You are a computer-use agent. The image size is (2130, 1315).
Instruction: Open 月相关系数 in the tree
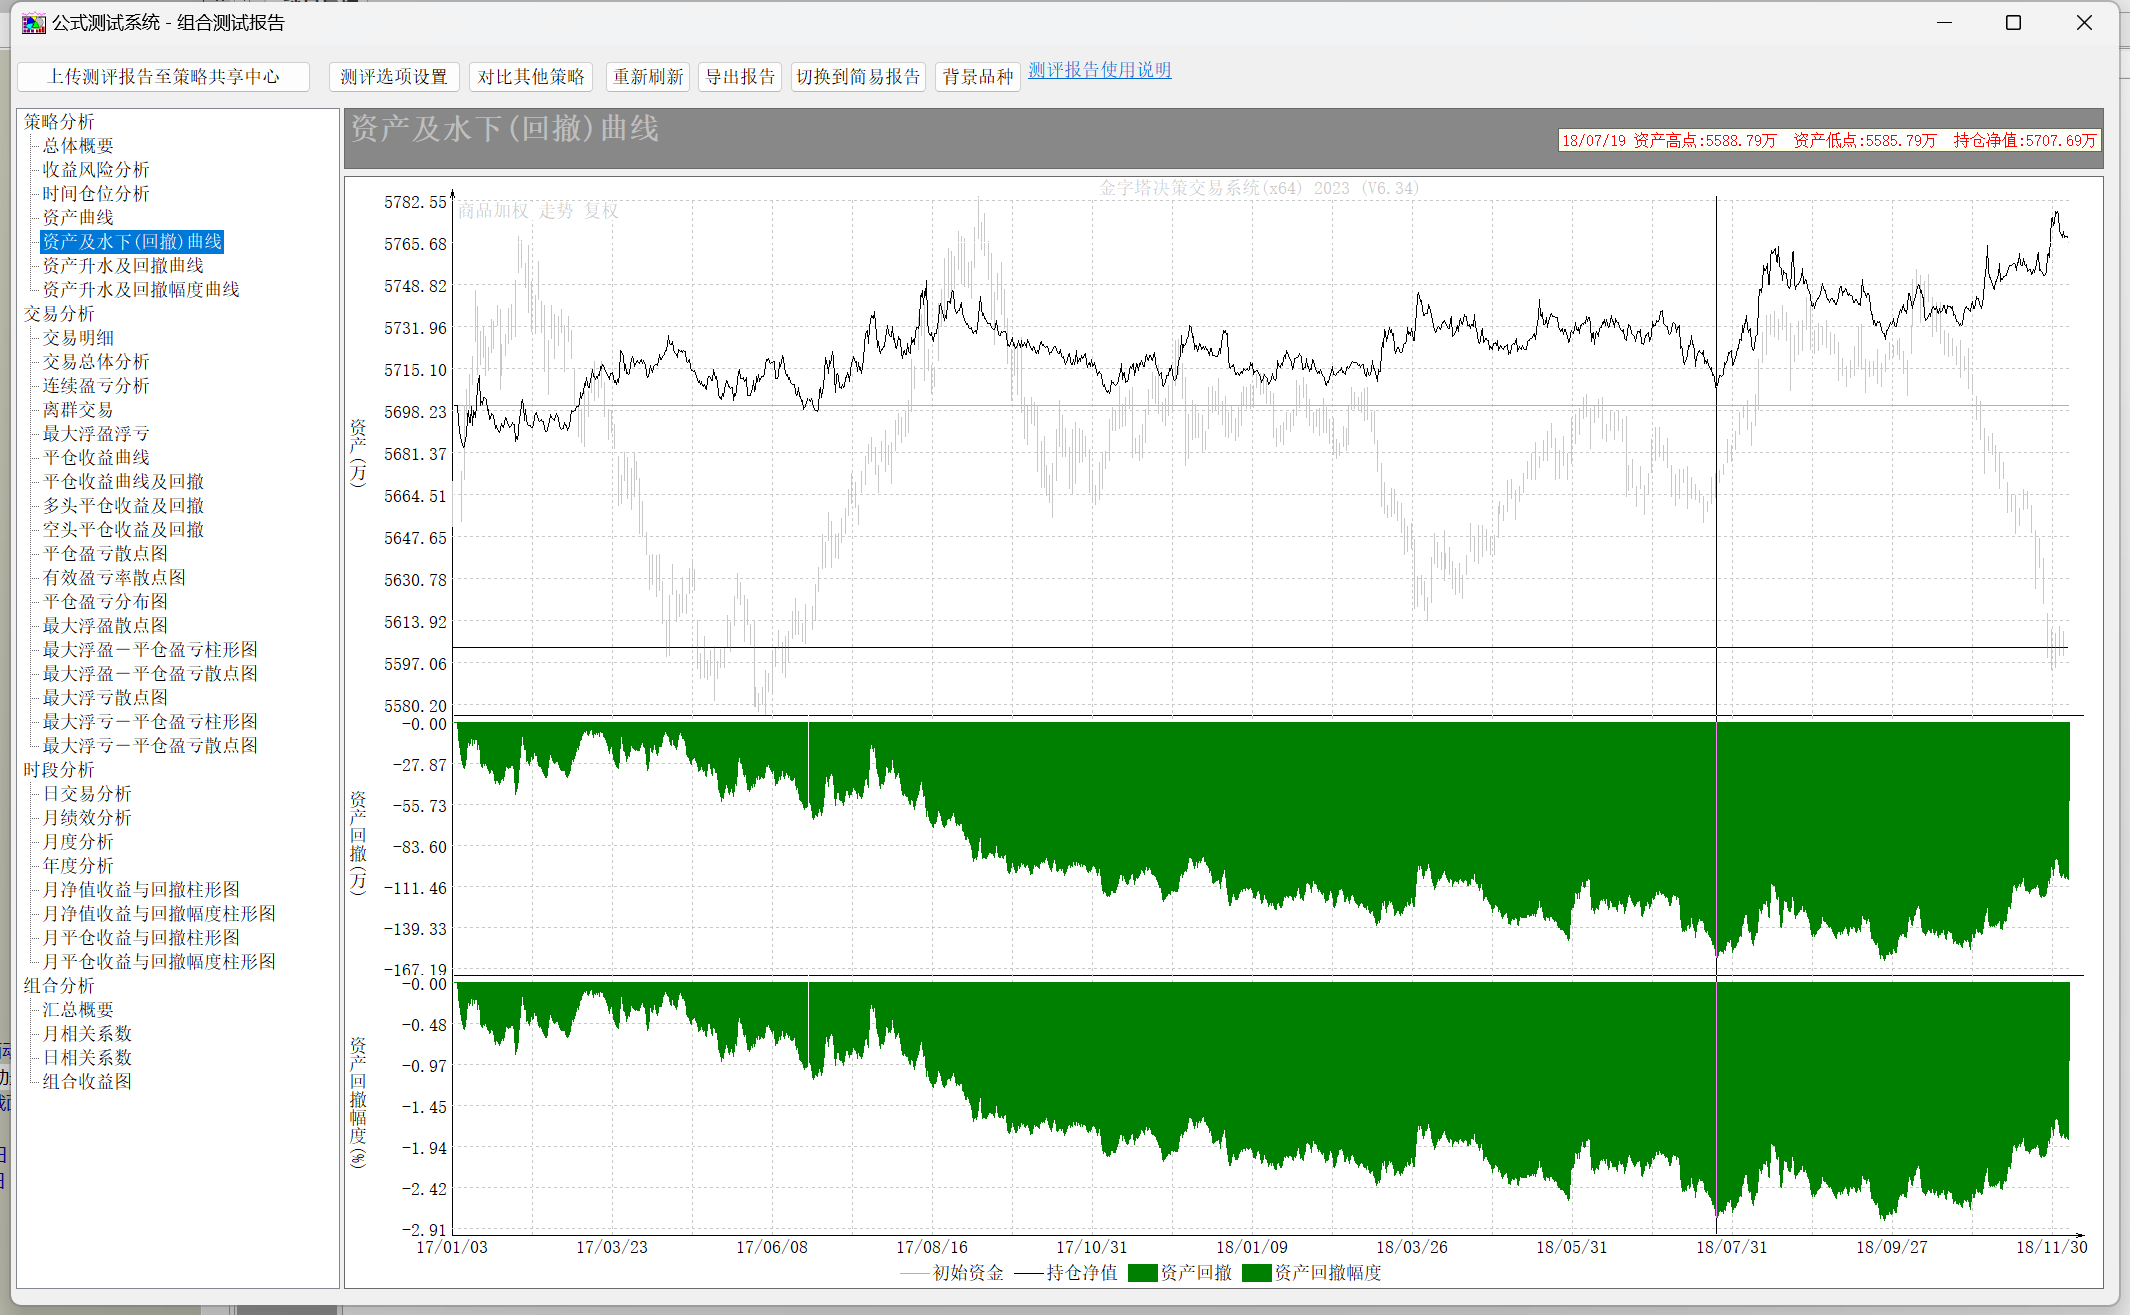(x=87, y=1033)
